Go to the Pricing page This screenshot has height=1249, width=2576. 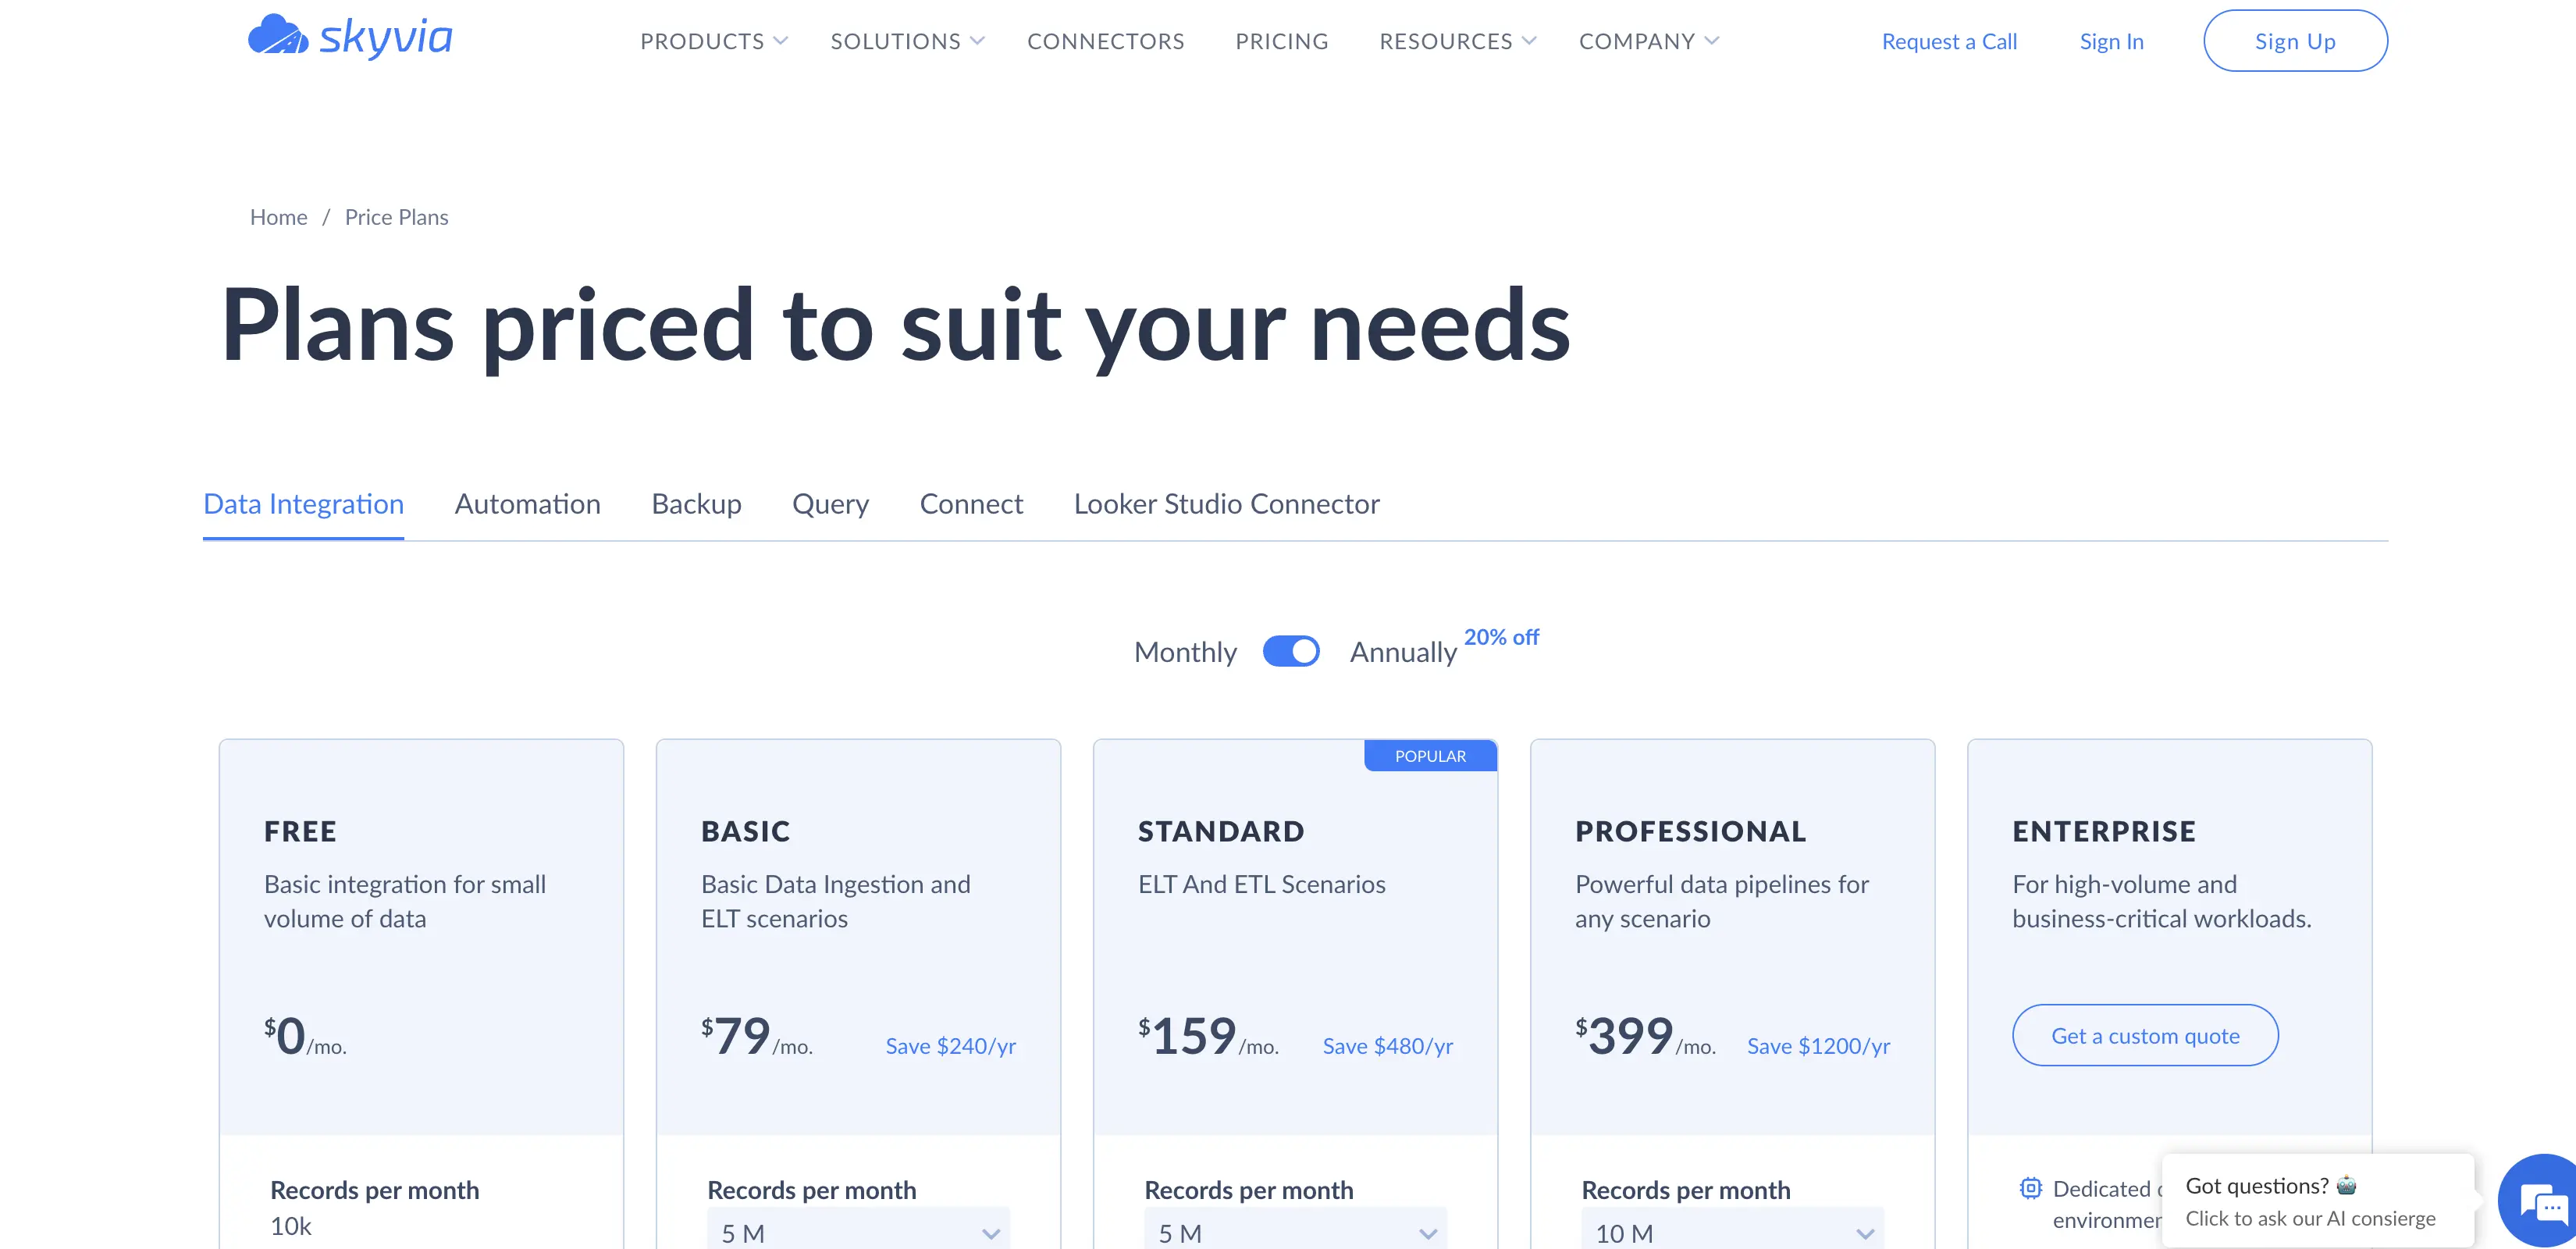(1281, 41)
